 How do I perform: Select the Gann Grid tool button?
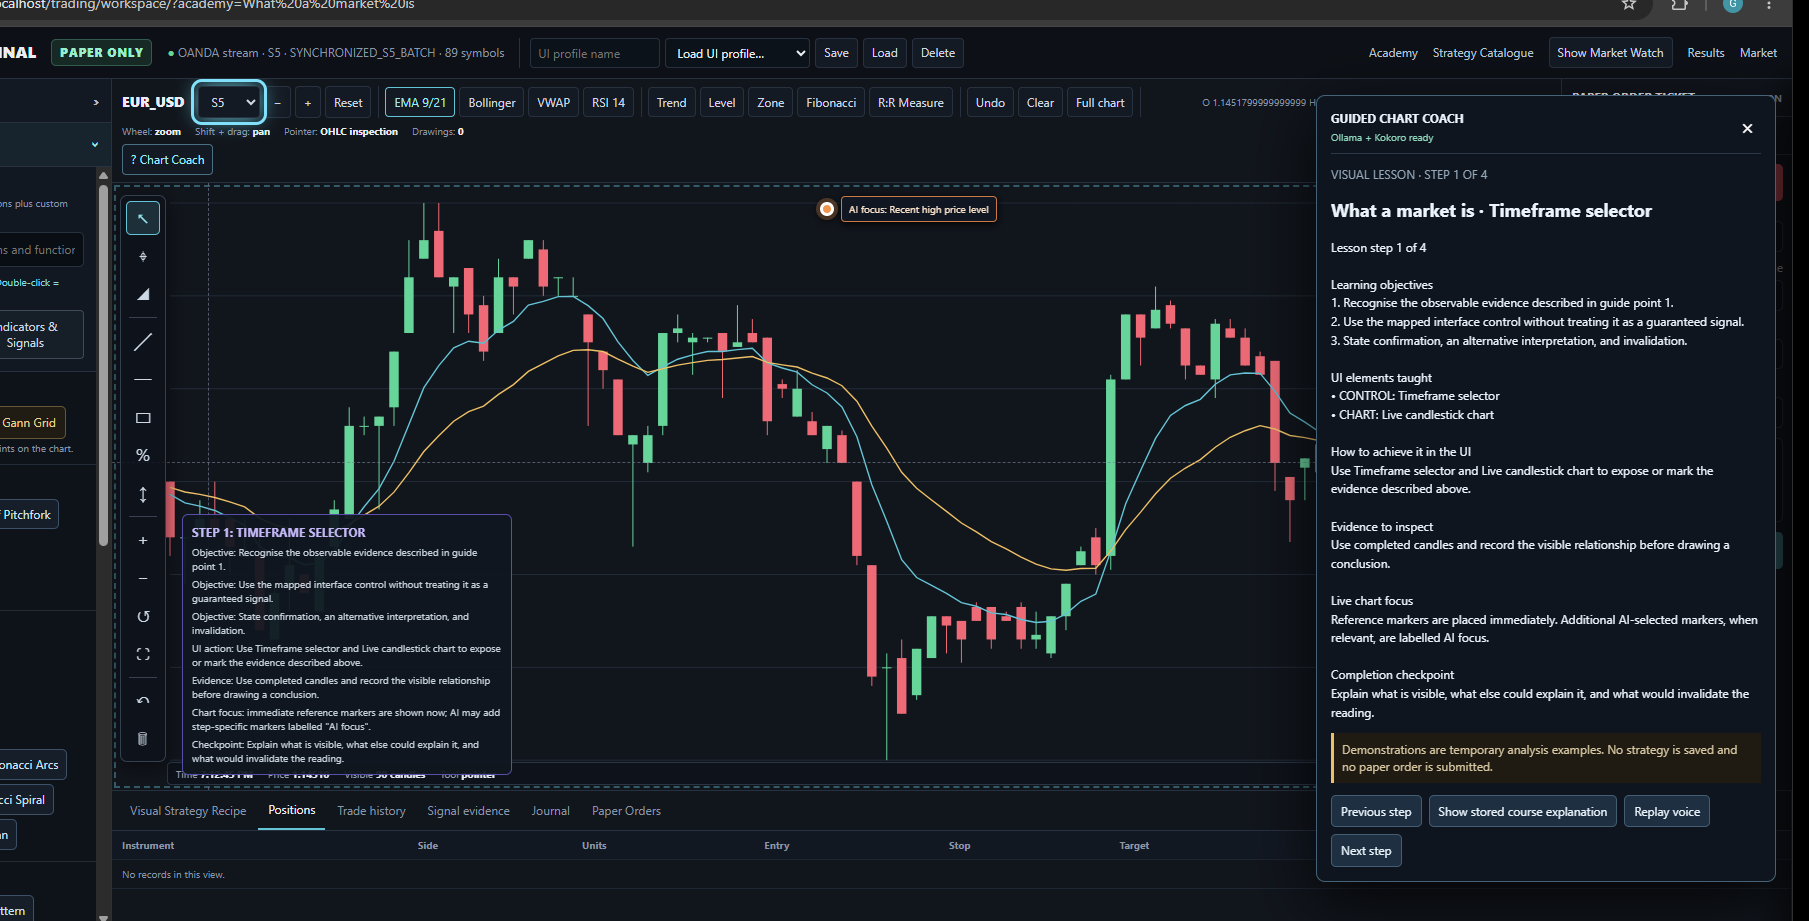pos(30,423)
